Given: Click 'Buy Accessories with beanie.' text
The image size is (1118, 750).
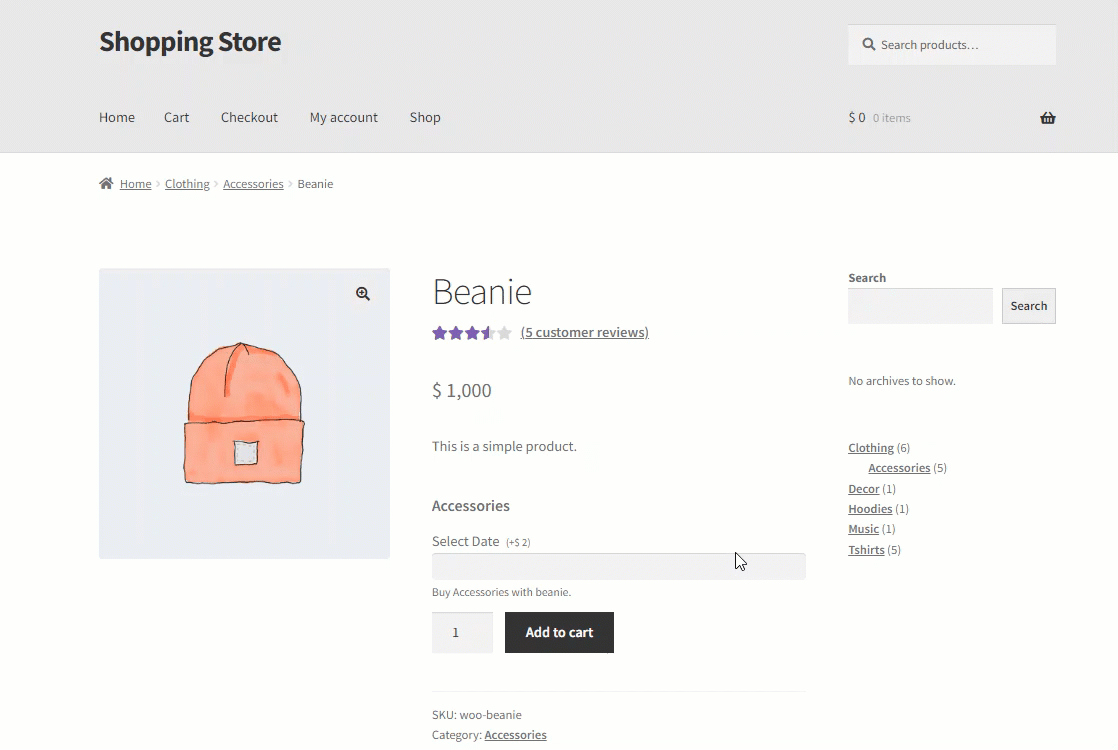Looking at the screenshot, I should [501, 592].
